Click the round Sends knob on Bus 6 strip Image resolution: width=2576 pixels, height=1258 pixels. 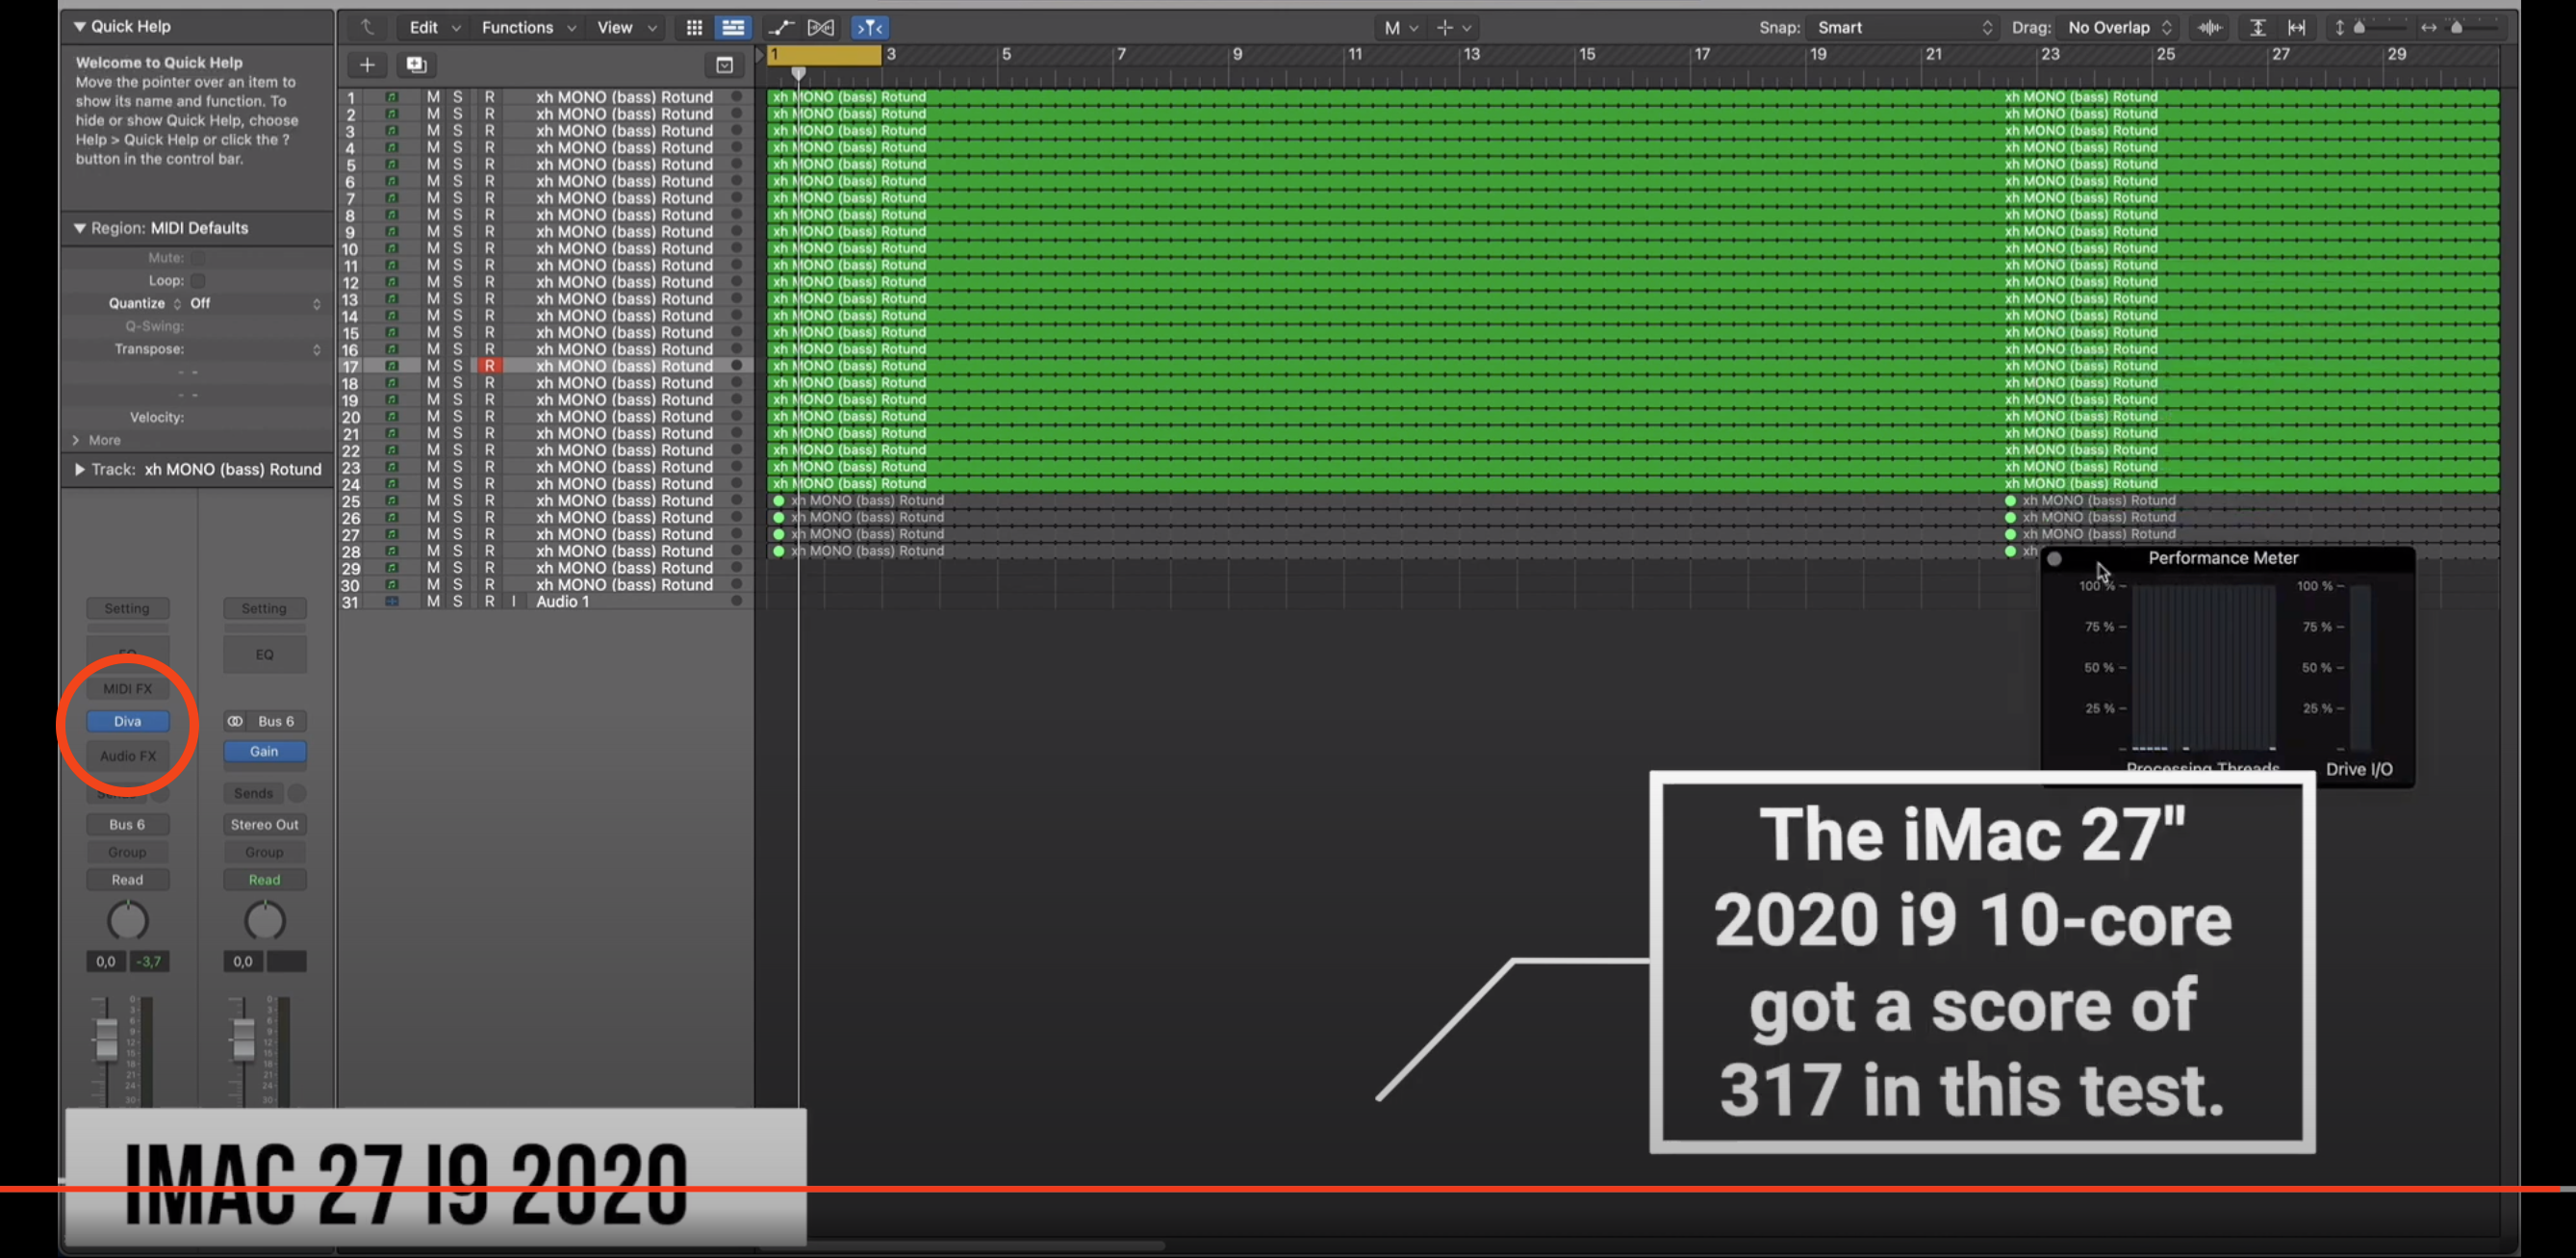click(x=297, y=793)
